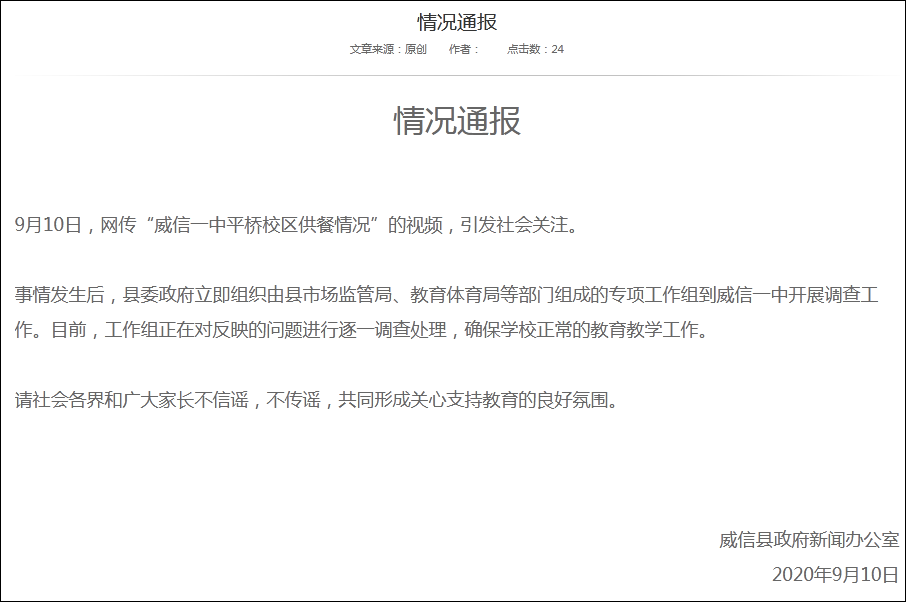This screenshot has width=906, height=602.
Task: Click the words 良好氛围
Action: coord(573,401)
